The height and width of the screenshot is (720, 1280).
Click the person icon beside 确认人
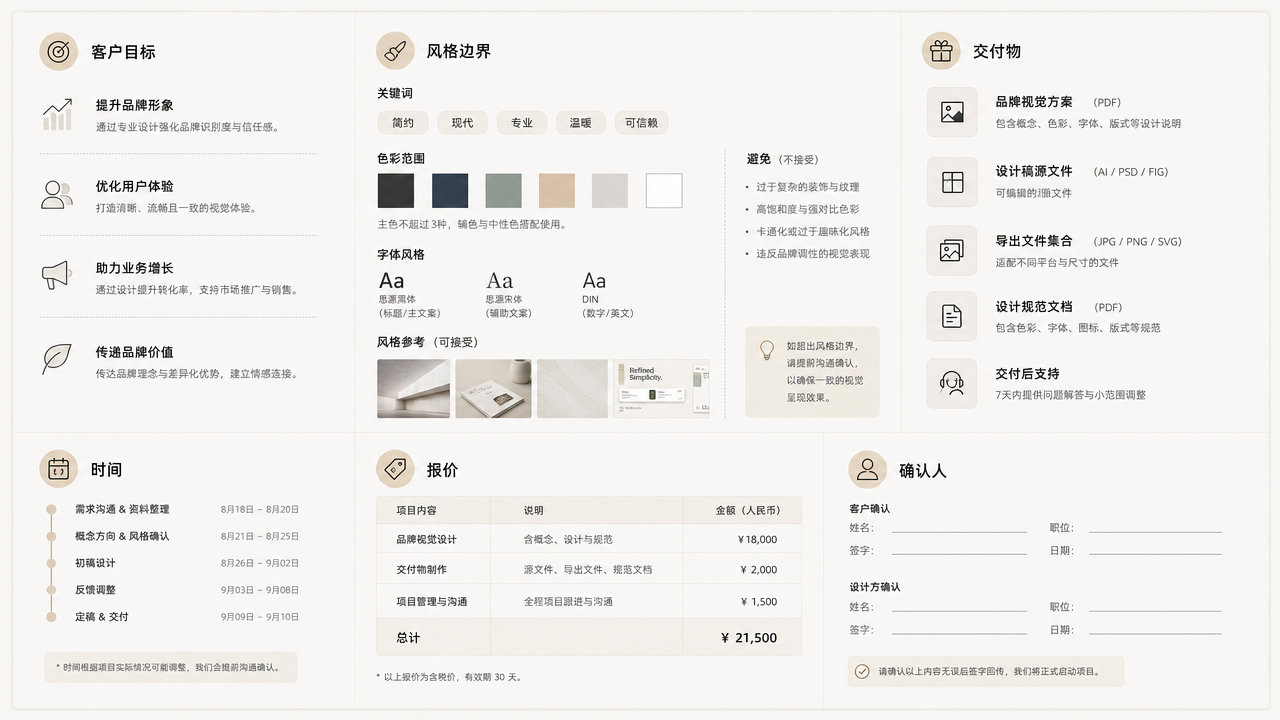(867, 469)
